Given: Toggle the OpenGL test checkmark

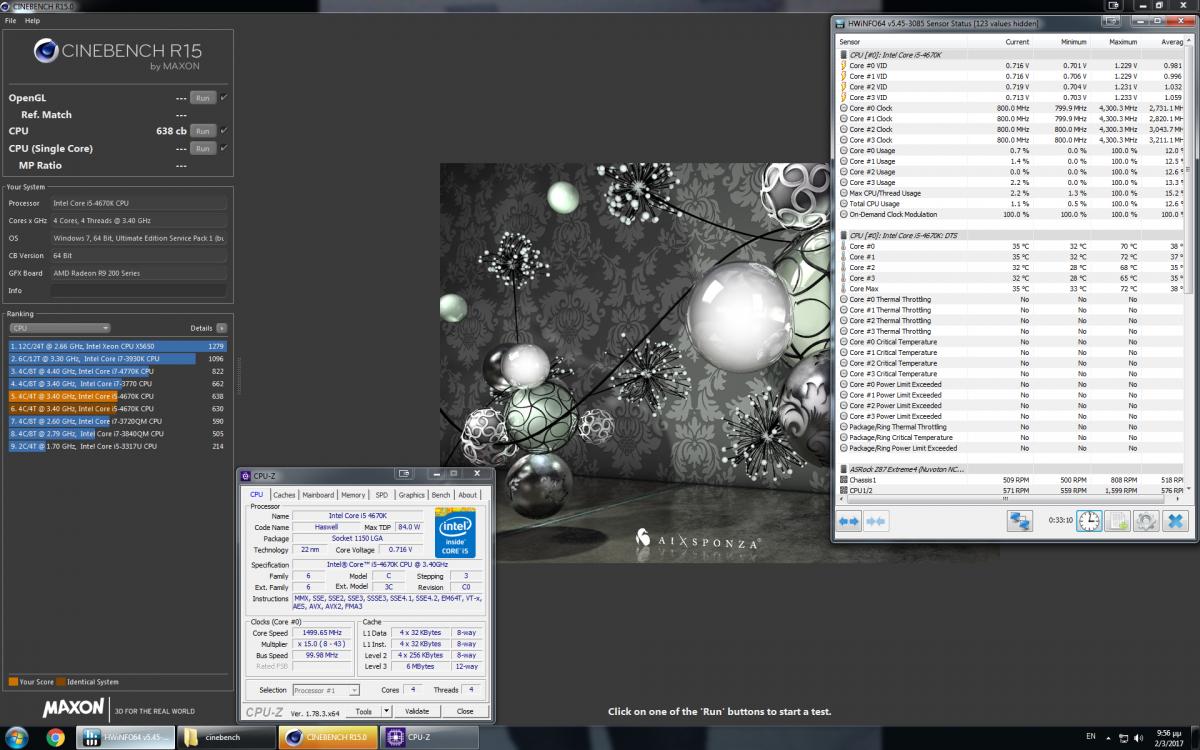Looking at the screenshot, I should coord(223,97).
